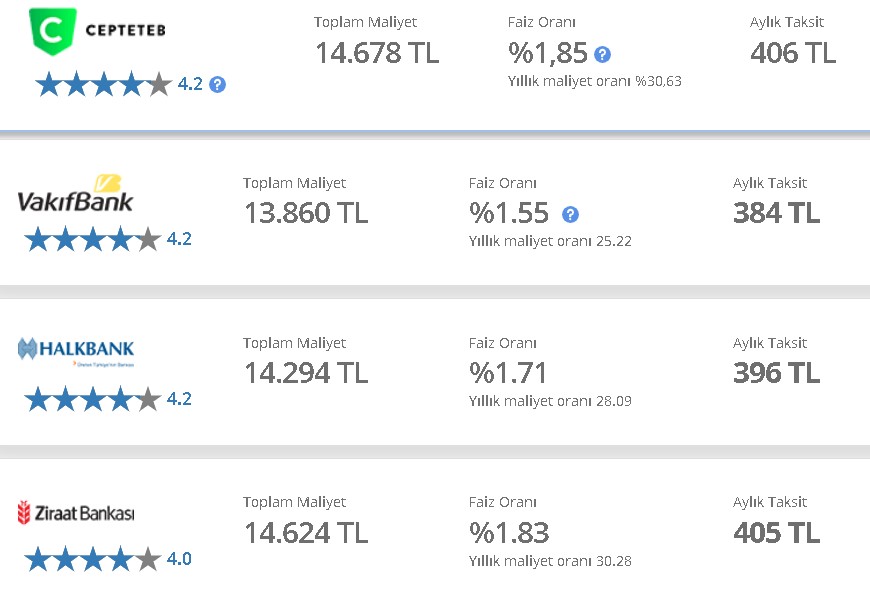870x592 pixels.
Task: Click Ziraat's 14.624 TL total cost
Action: (306, 533)
